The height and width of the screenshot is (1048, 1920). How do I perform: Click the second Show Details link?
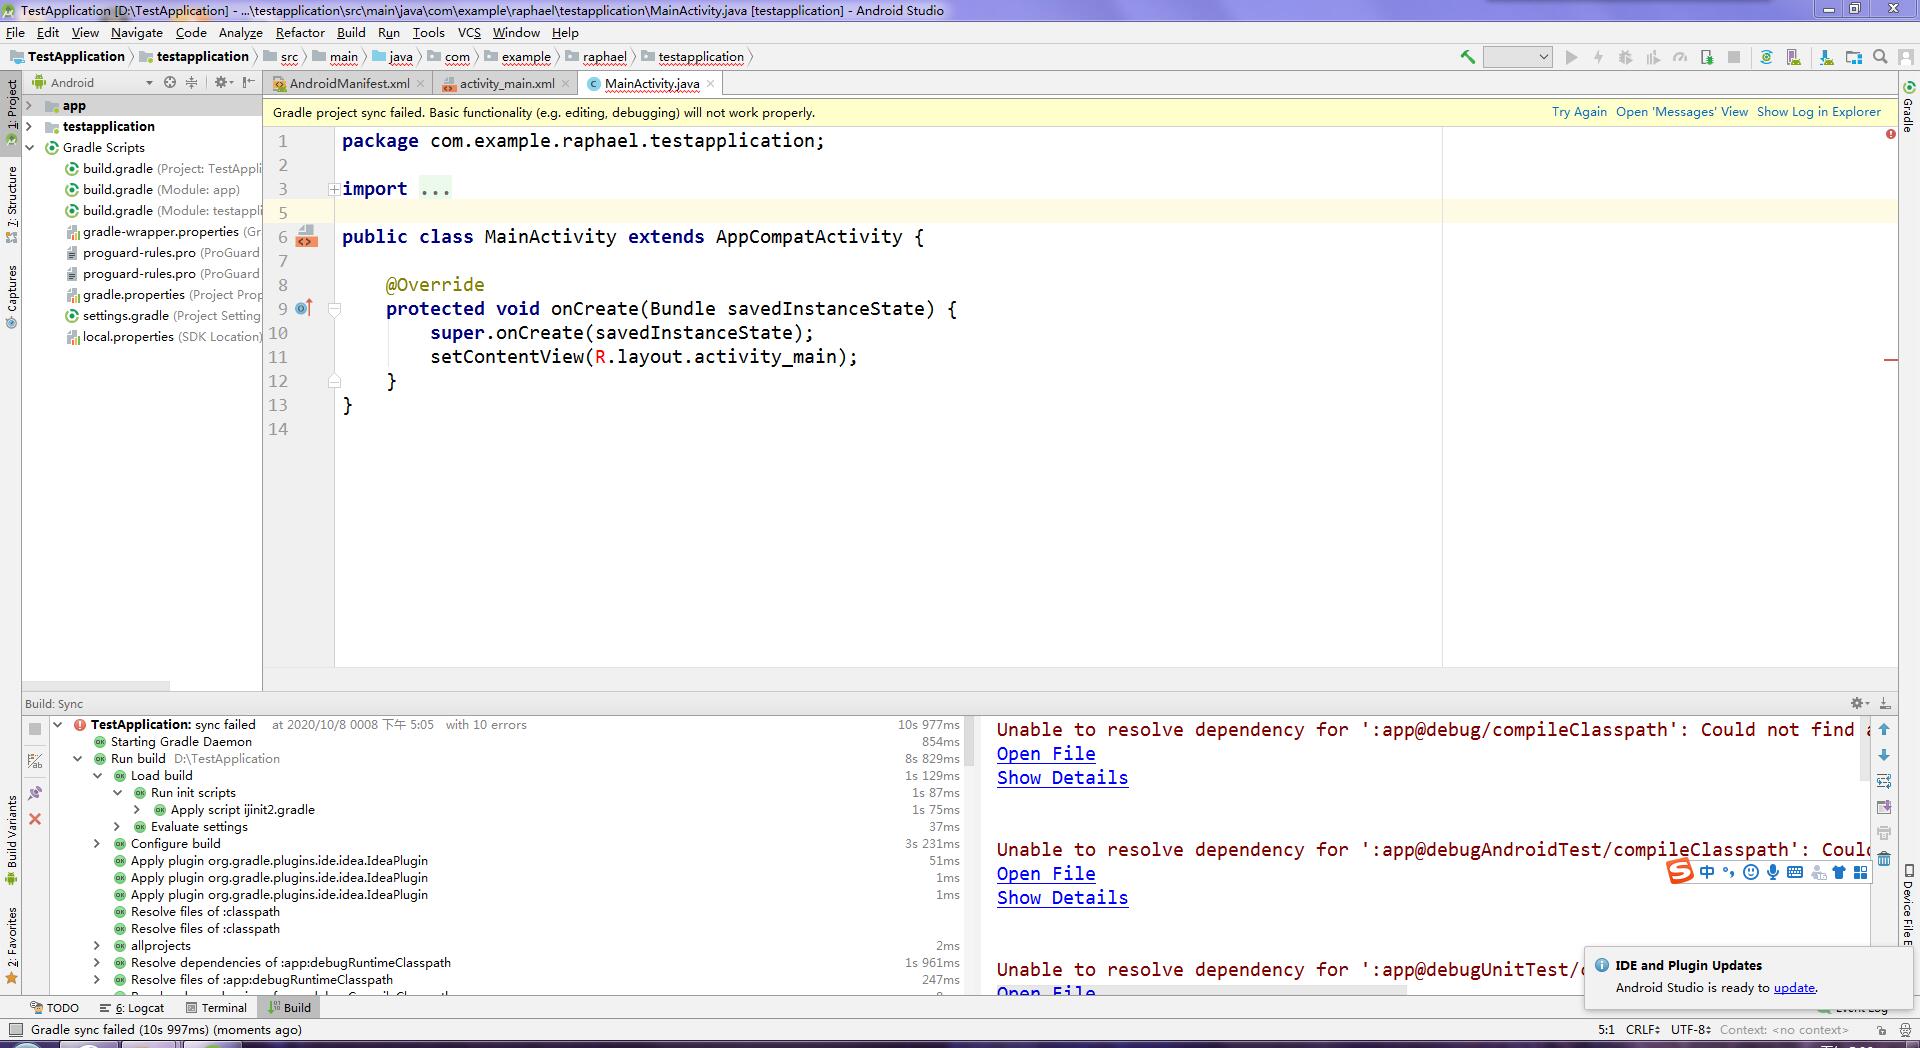pos(1062,898)
